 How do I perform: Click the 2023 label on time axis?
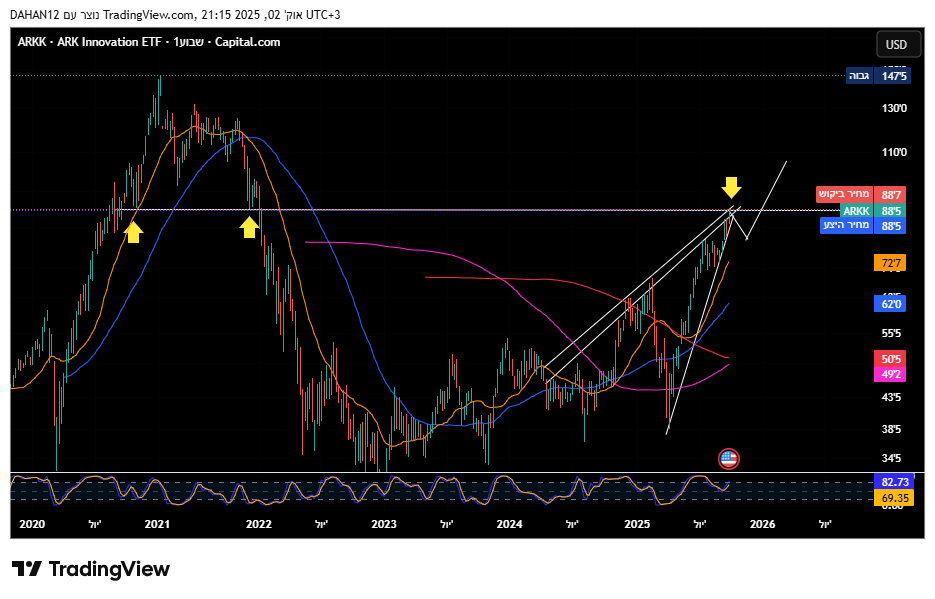click(x=384, y=524)
